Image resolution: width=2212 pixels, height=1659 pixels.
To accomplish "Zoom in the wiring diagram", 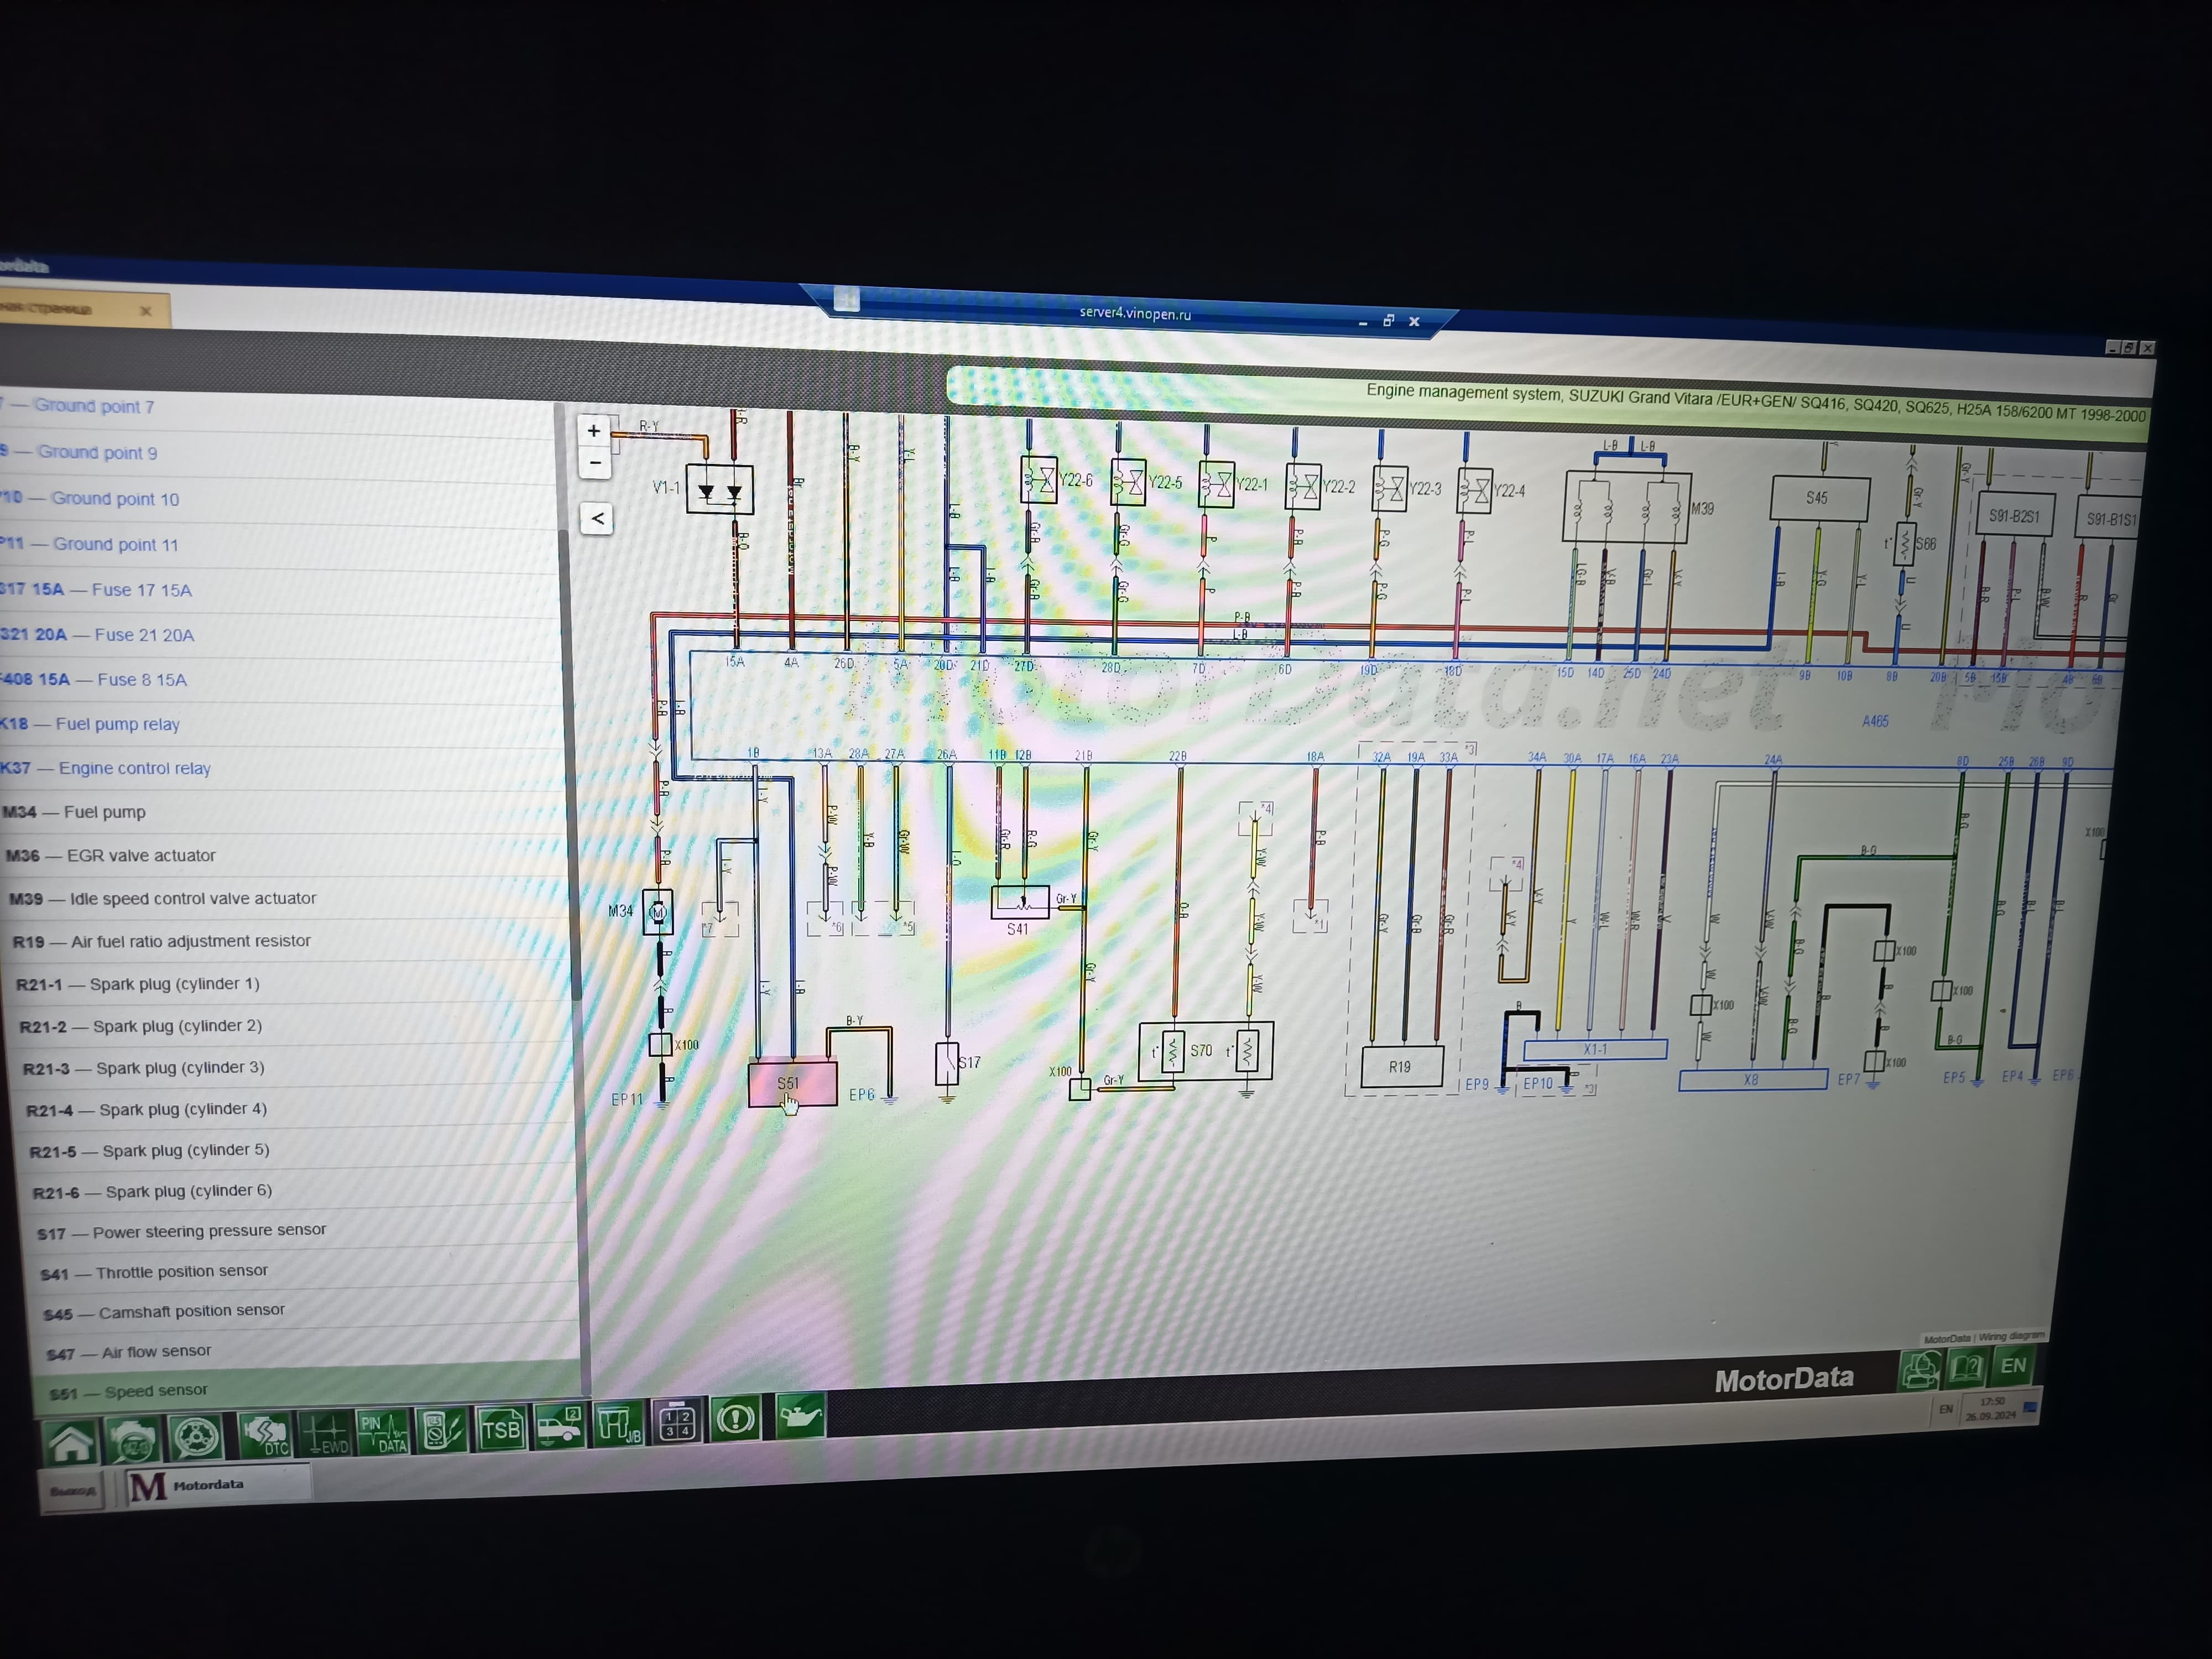I will [594, 431].
